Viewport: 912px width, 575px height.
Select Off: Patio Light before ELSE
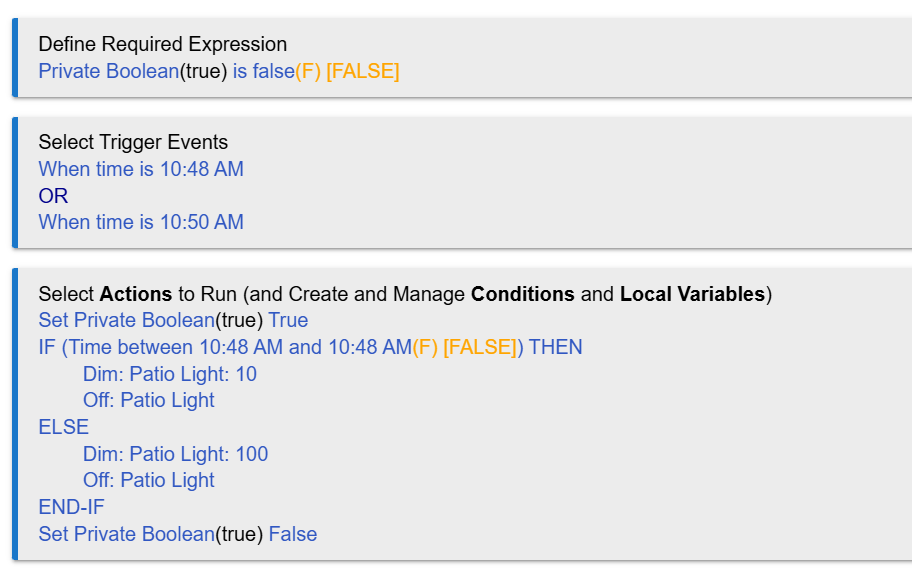coord(149,400)
